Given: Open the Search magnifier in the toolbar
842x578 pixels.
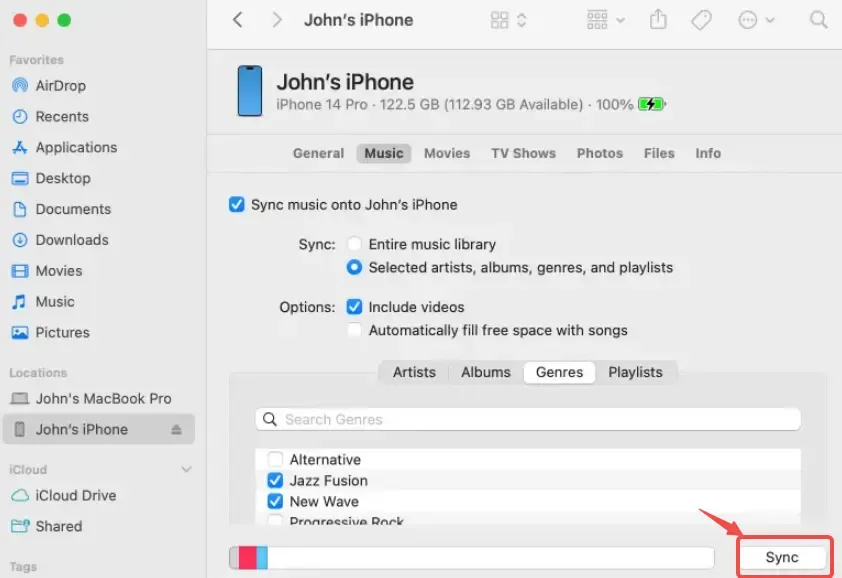Looking at the screenshot, I should pos(818,20).
